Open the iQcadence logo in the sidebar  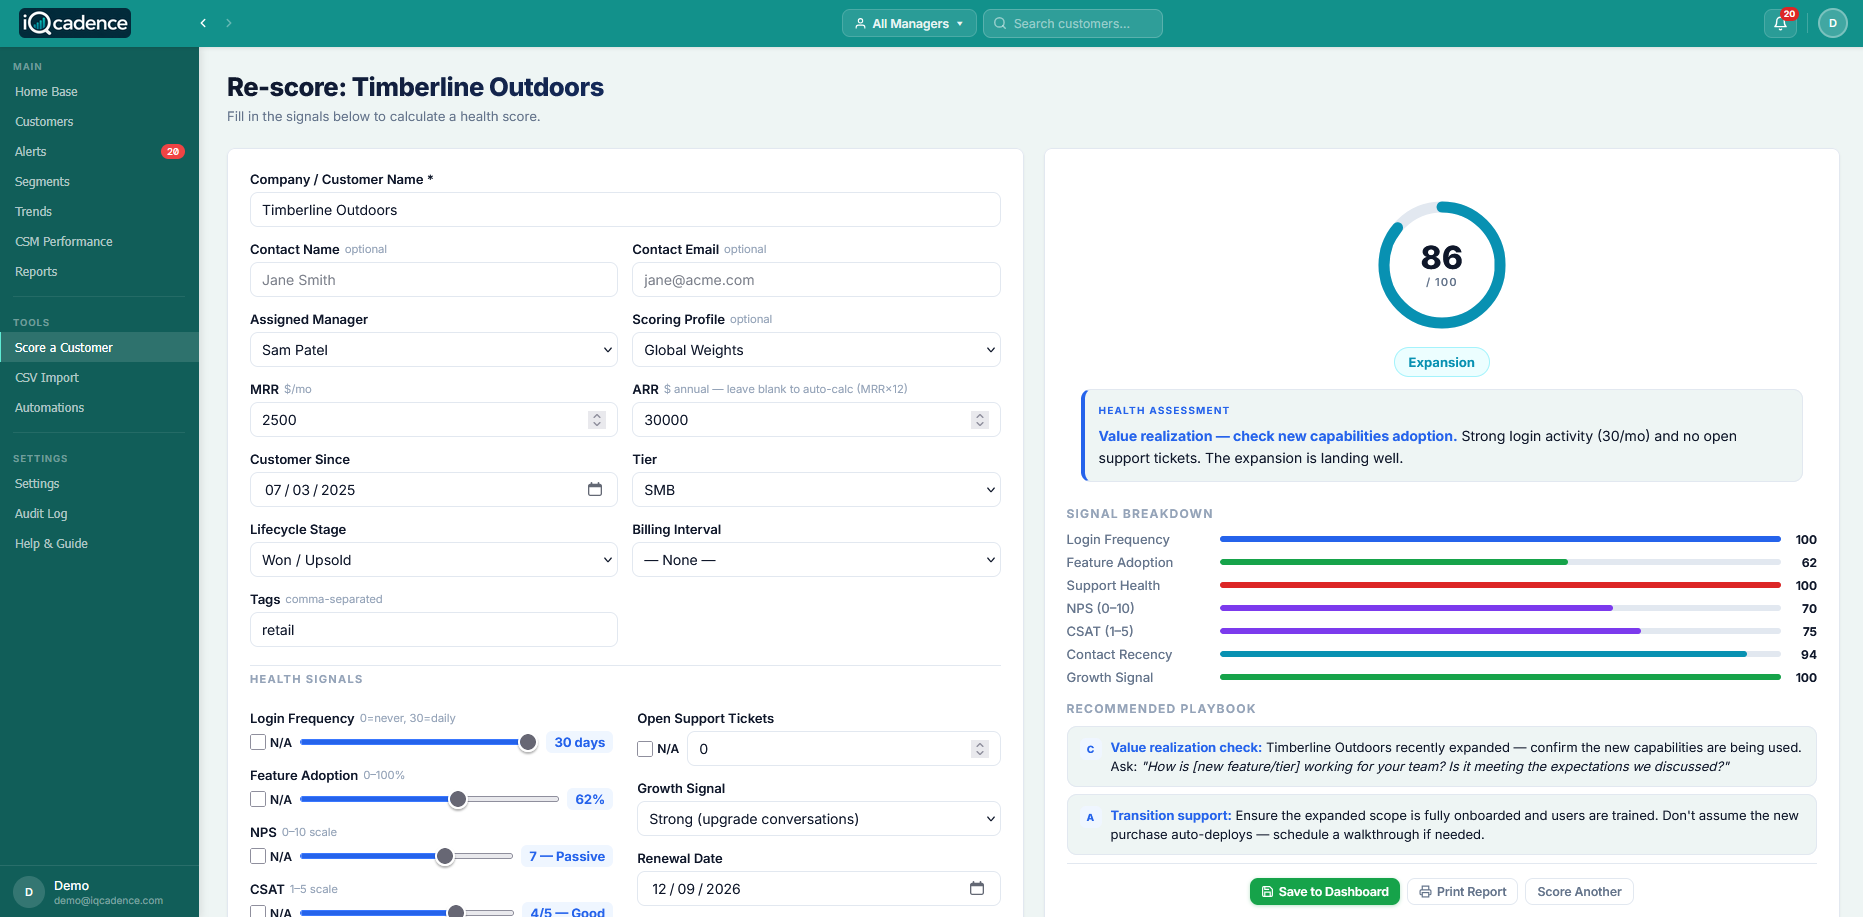73,22
